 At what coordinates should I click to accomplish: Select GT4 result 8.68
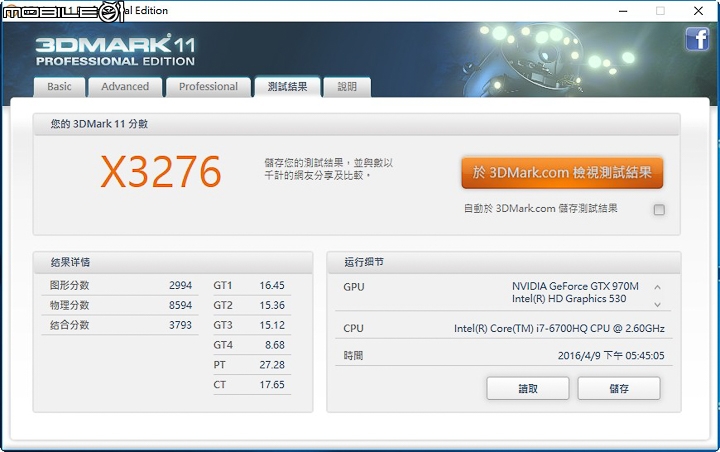(x=275, y=345)
